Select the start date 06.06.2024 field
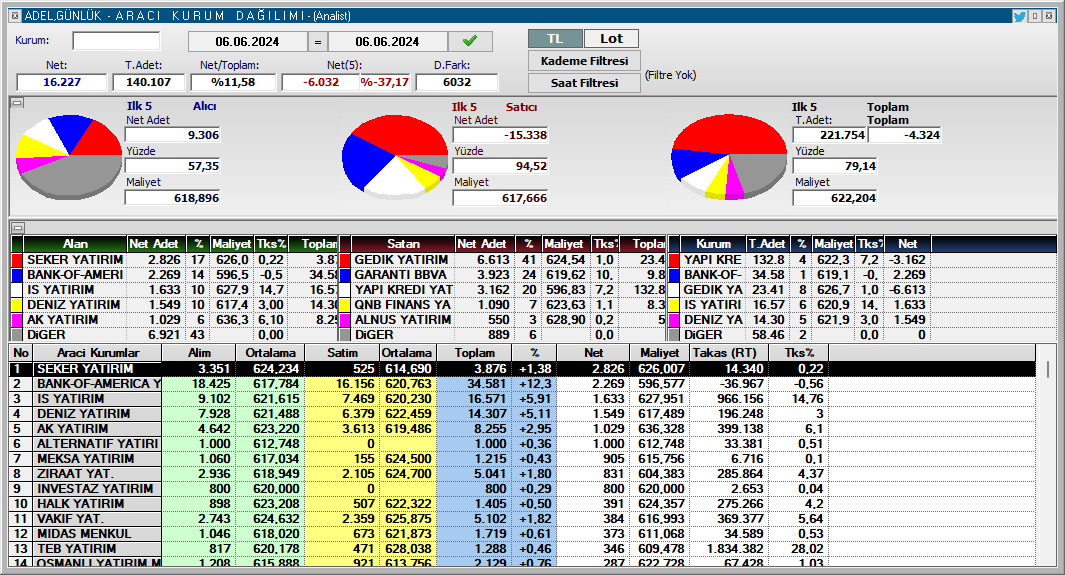This screenshot has width=1065, height=575. tap(247, 41)
